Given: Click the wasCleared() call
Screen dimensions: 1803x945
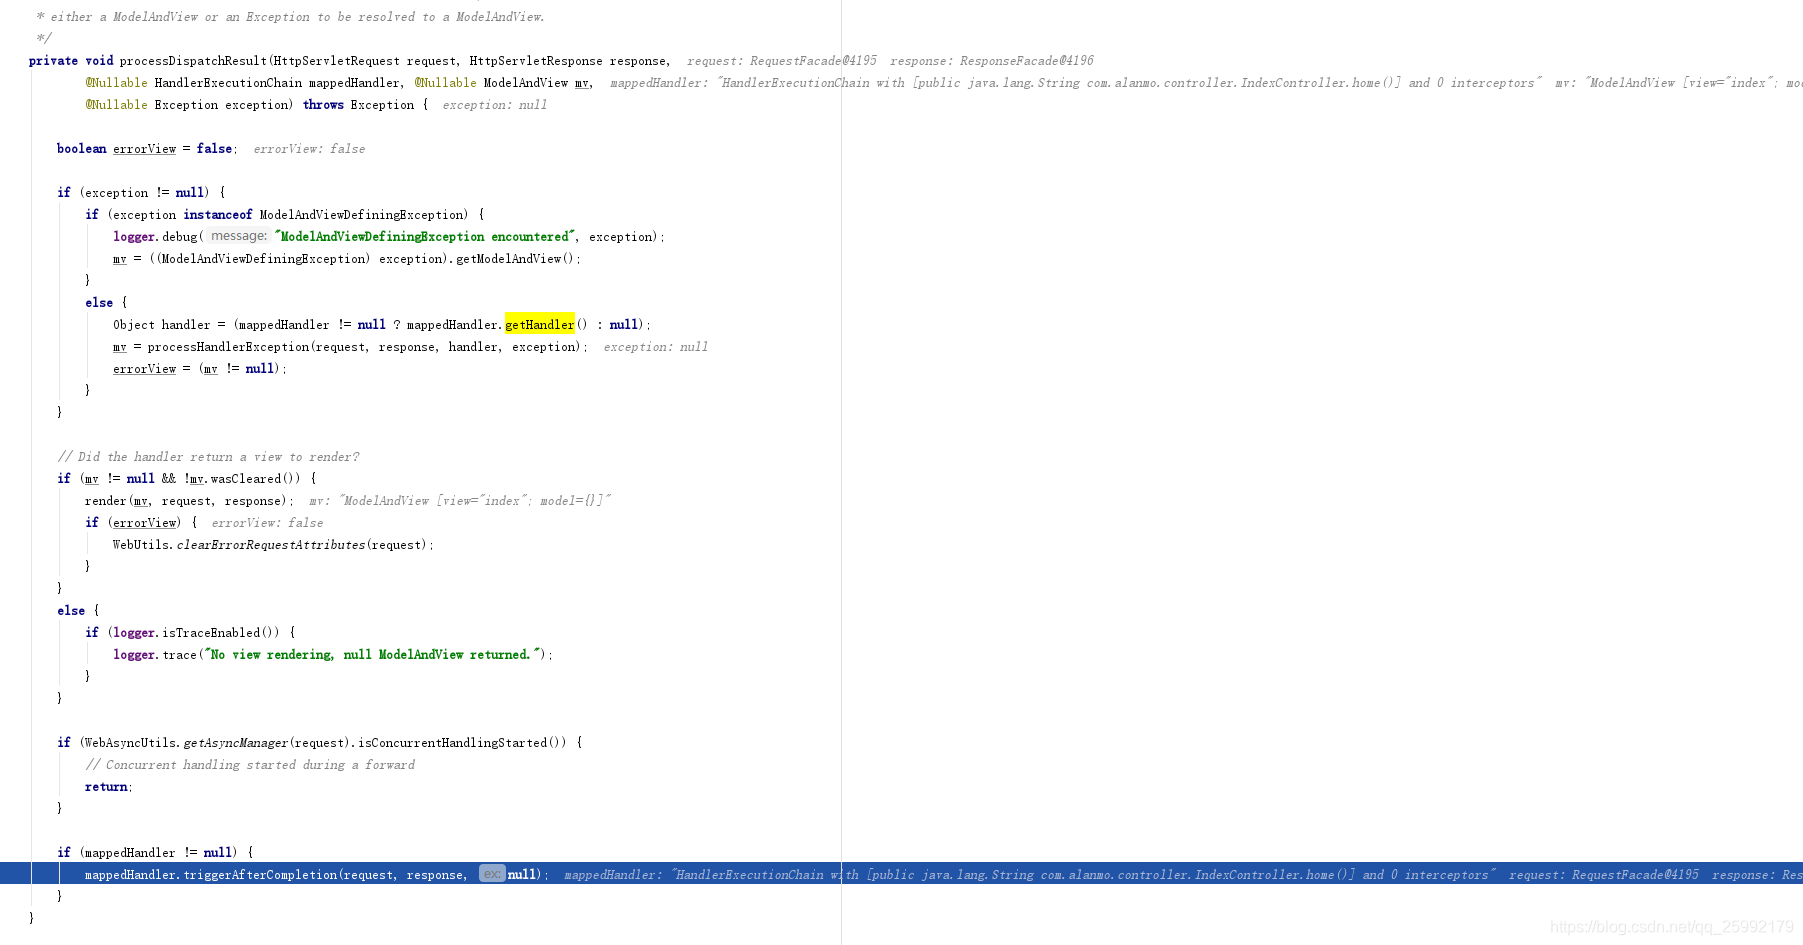Looking at the screenshot, I should 255,479.
